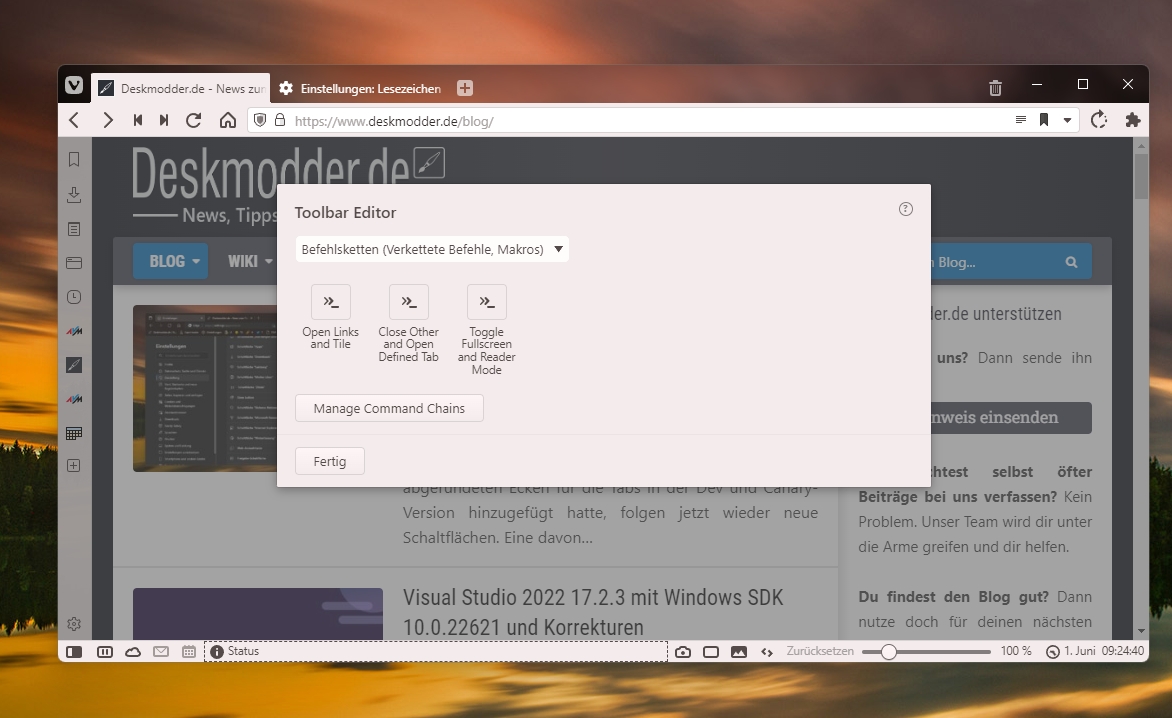Bookmark this page in address bar

1044,120
